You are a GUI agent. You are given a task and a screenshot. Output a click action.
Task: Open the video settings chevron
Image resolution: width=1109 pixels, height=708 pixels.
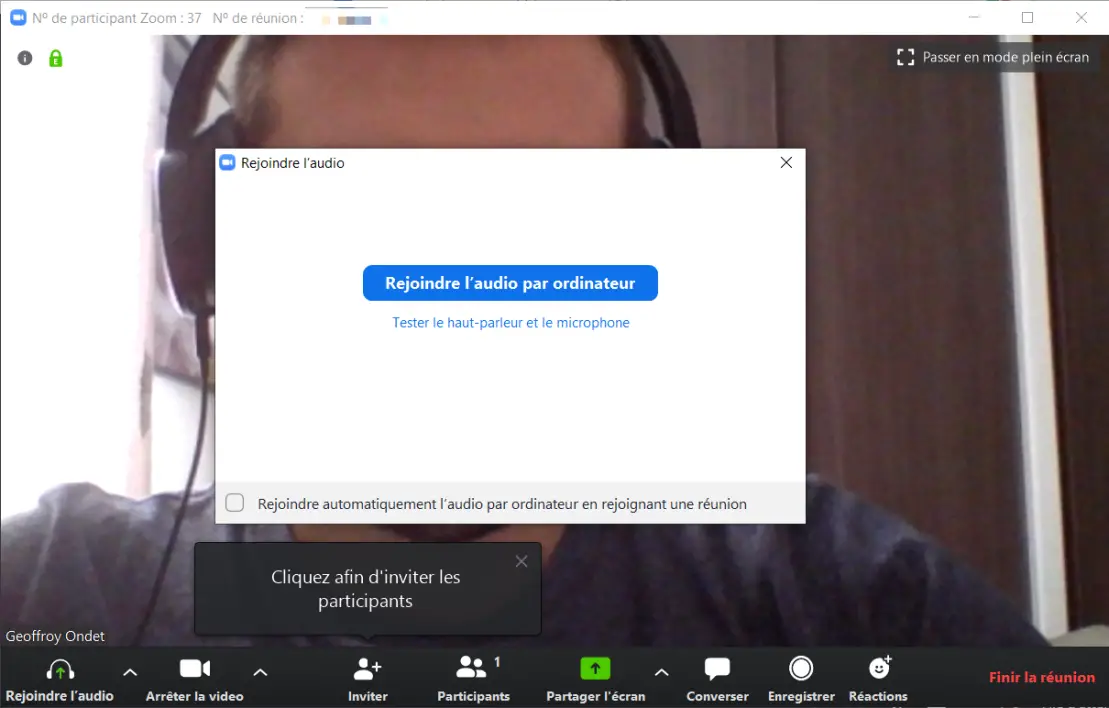[x=260, y=673]
